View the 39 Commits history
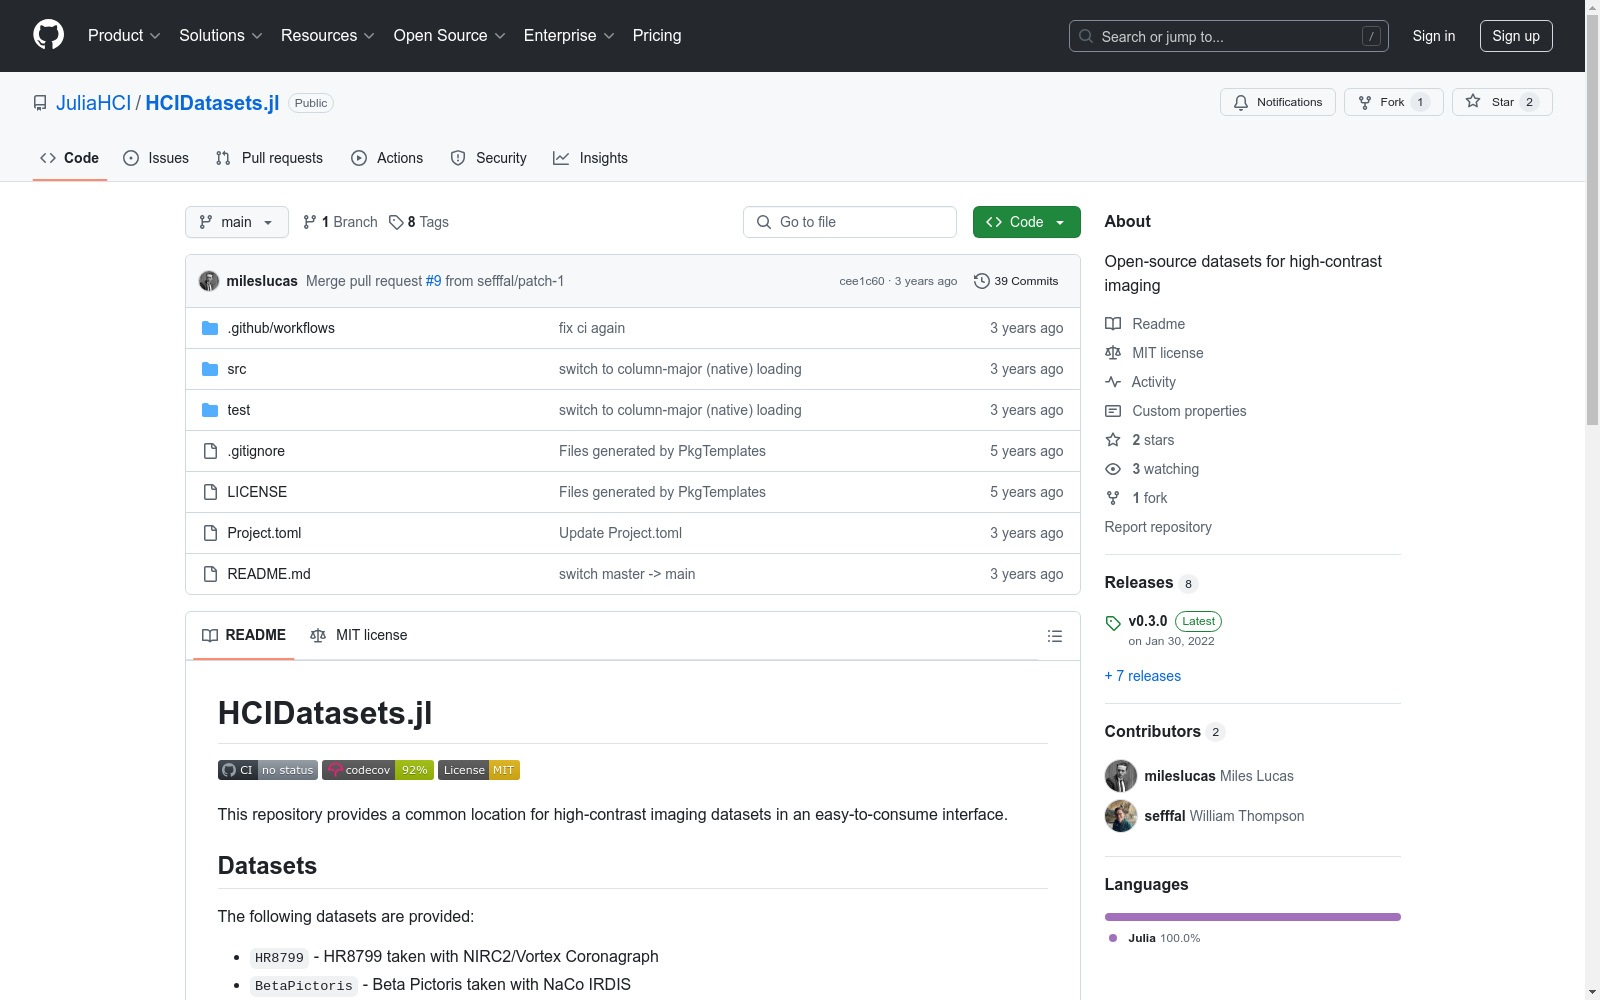Screen dimensions: 1600x1000 [x=1016, y=281]
